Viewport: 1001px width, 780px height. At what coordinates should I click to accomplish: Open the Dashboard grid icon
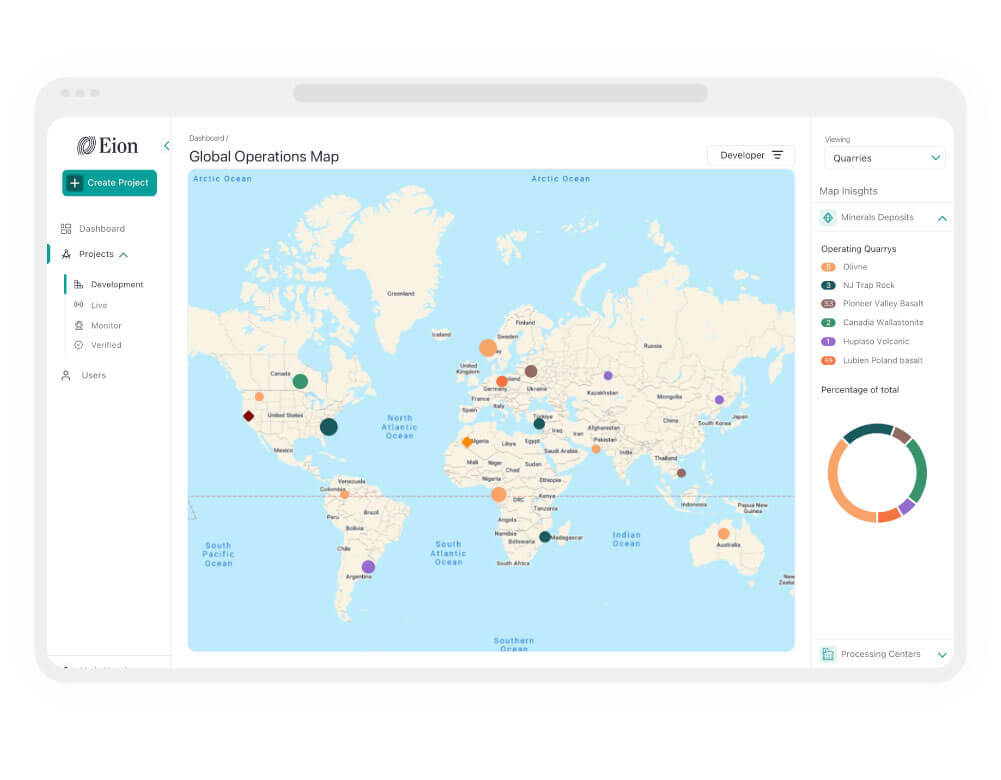pos(66,229)
